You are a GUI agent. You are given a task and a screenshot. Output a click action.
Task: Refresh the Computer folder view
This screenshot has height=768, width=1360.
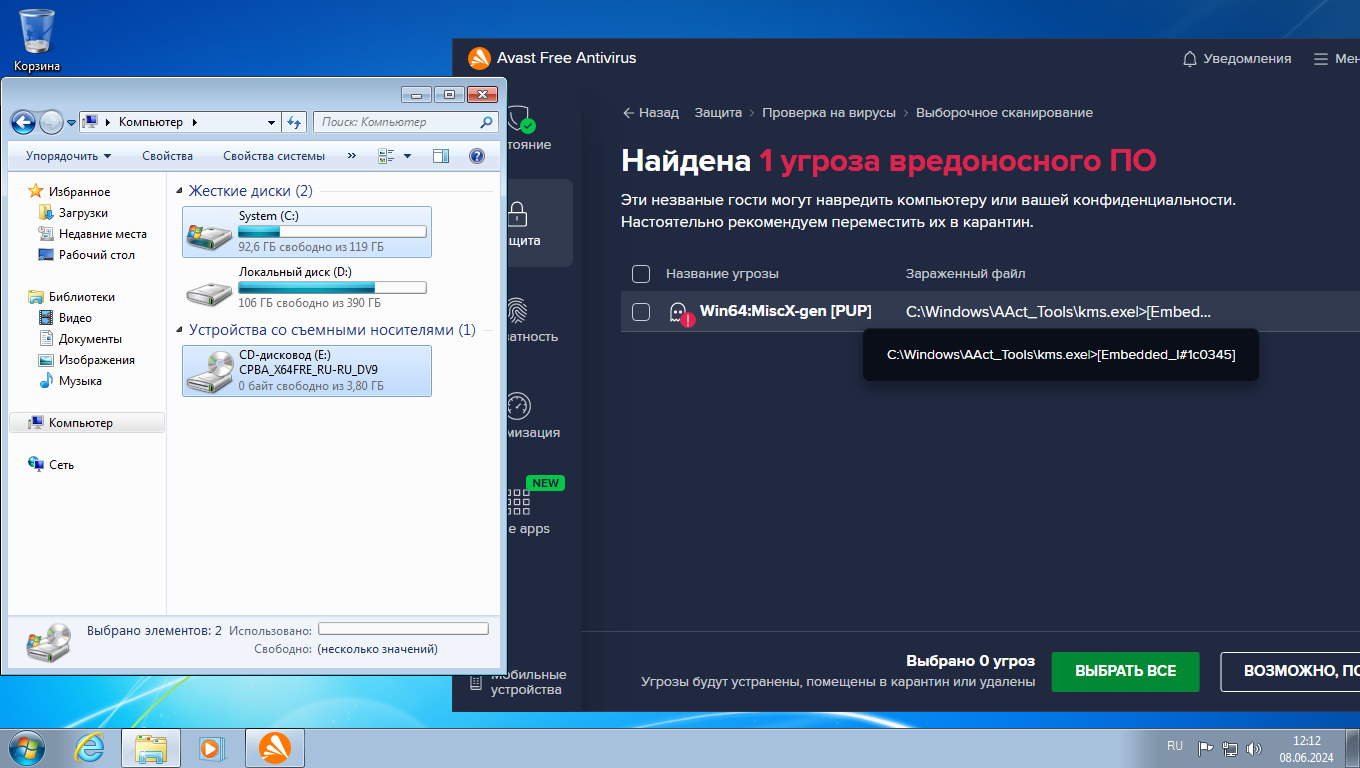(x=294, y=122)
